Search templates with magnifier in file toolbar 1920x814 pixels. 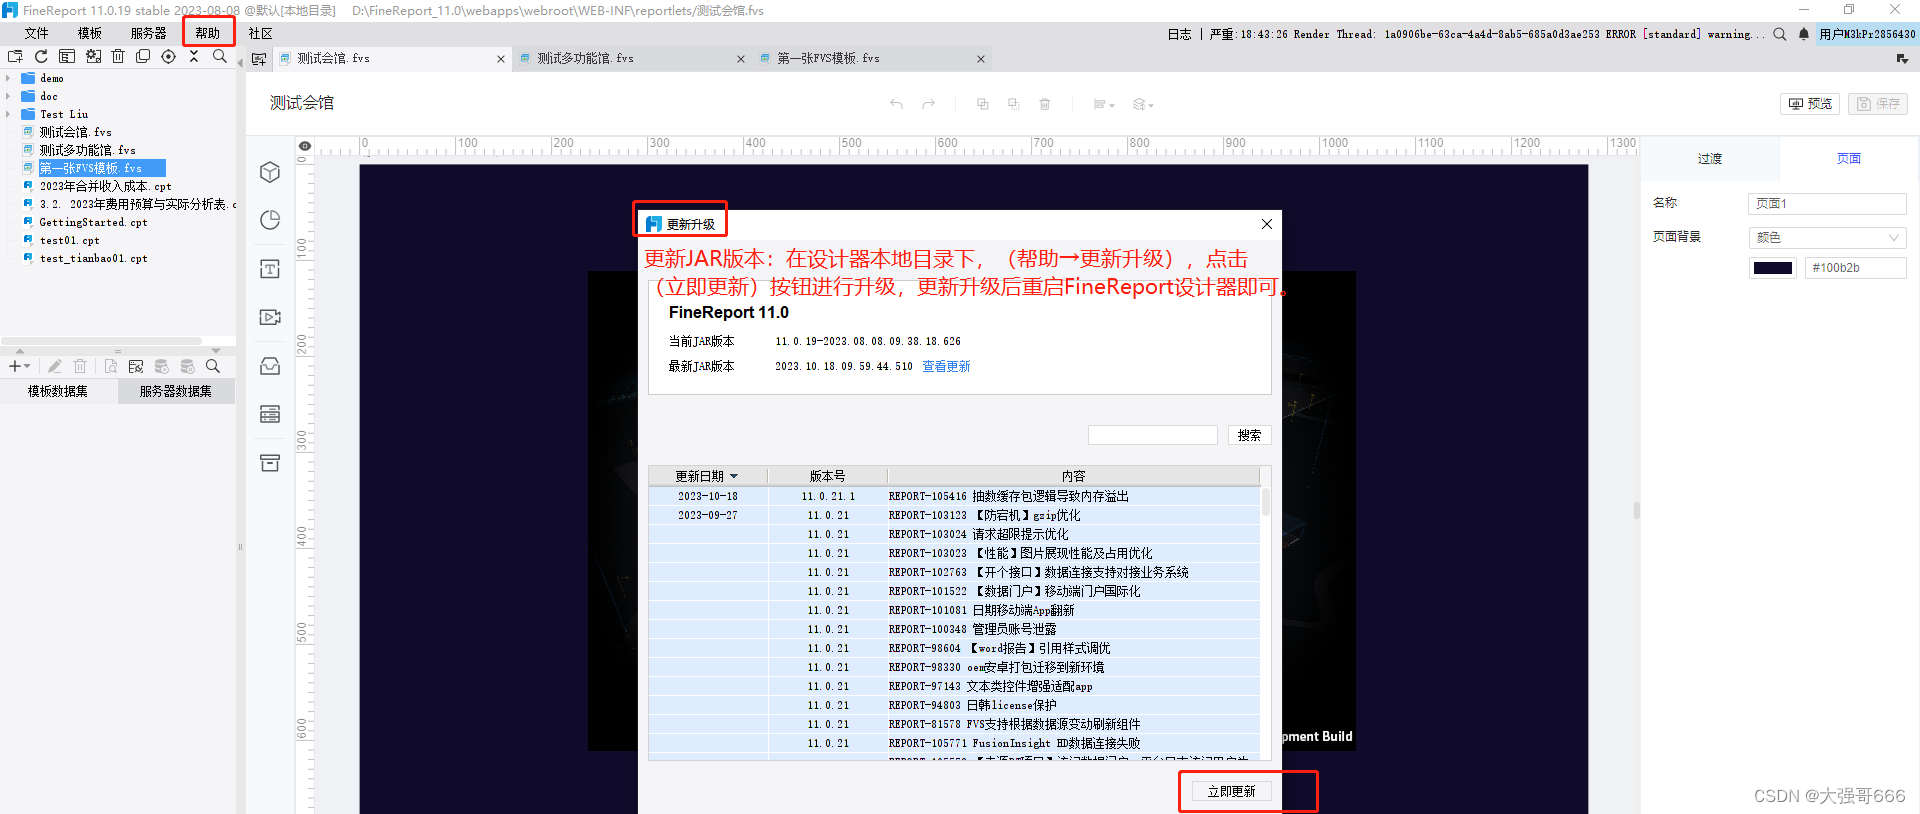[220, 57]
